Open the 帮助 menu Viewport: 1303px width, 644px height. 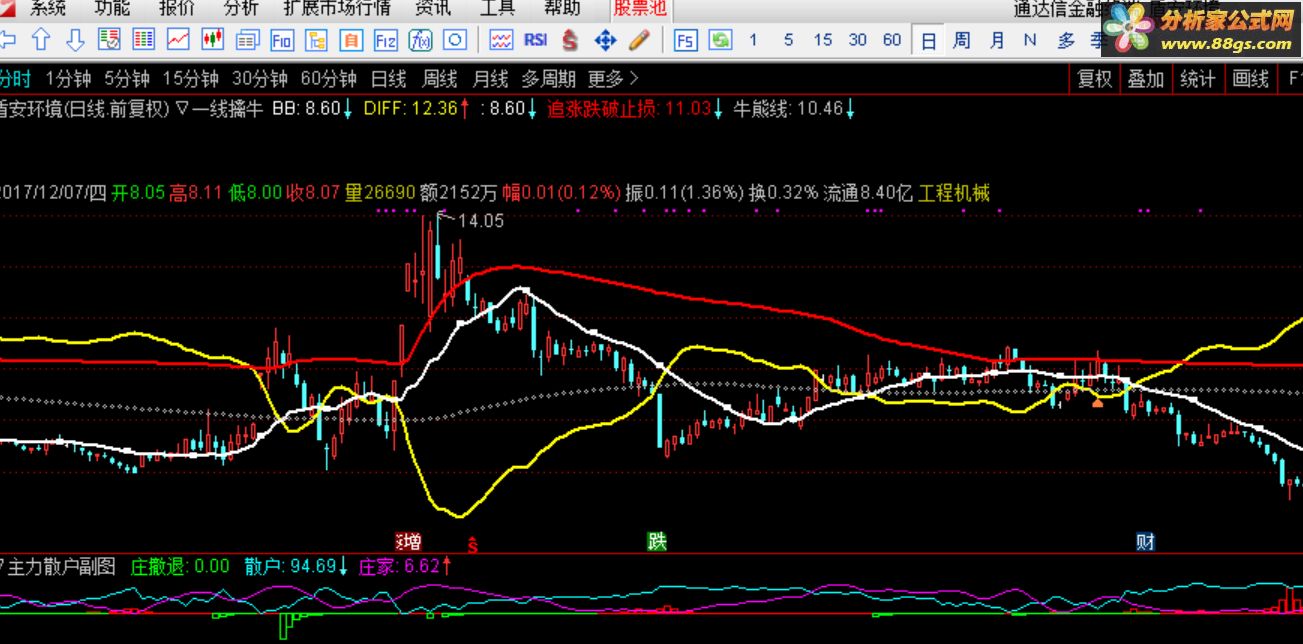point(562,9)
